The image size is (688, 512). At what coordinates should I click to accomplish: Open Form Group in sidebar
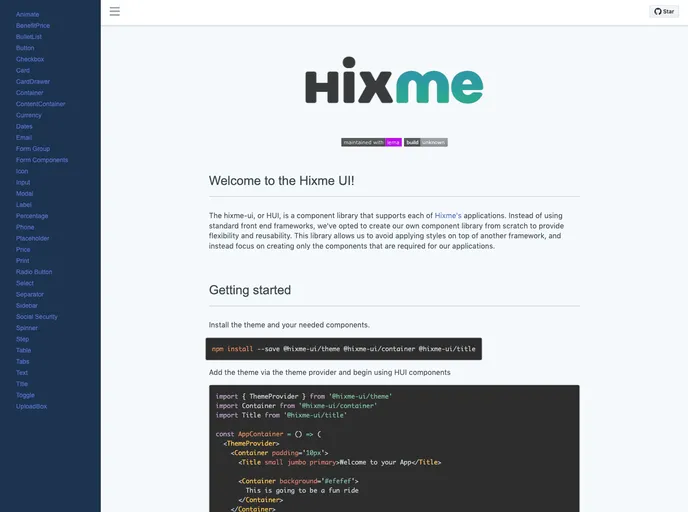click(x=33, y=149)
